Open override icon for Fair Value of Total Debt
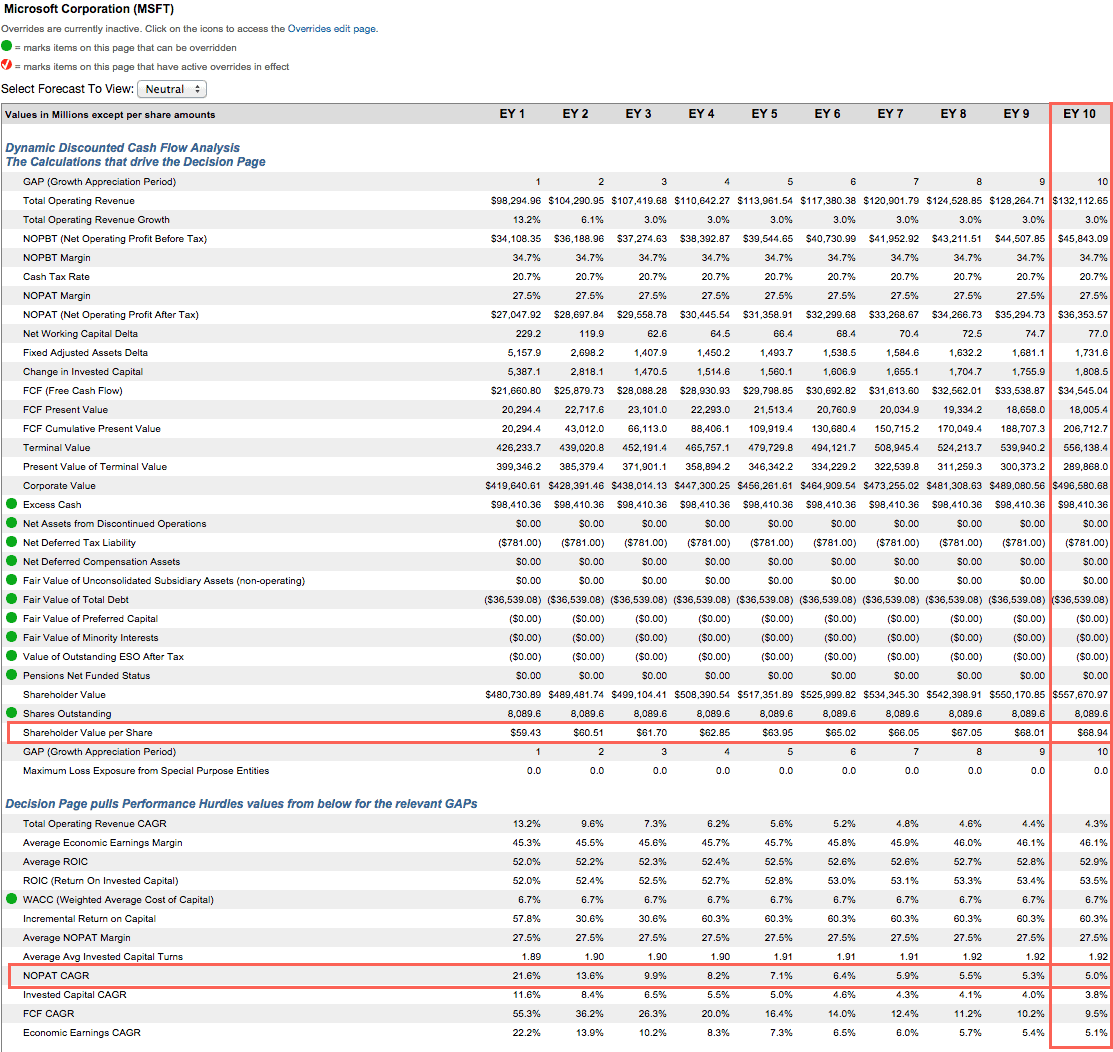Screen dimensions: 1113x1052 (x=11, y=599)
